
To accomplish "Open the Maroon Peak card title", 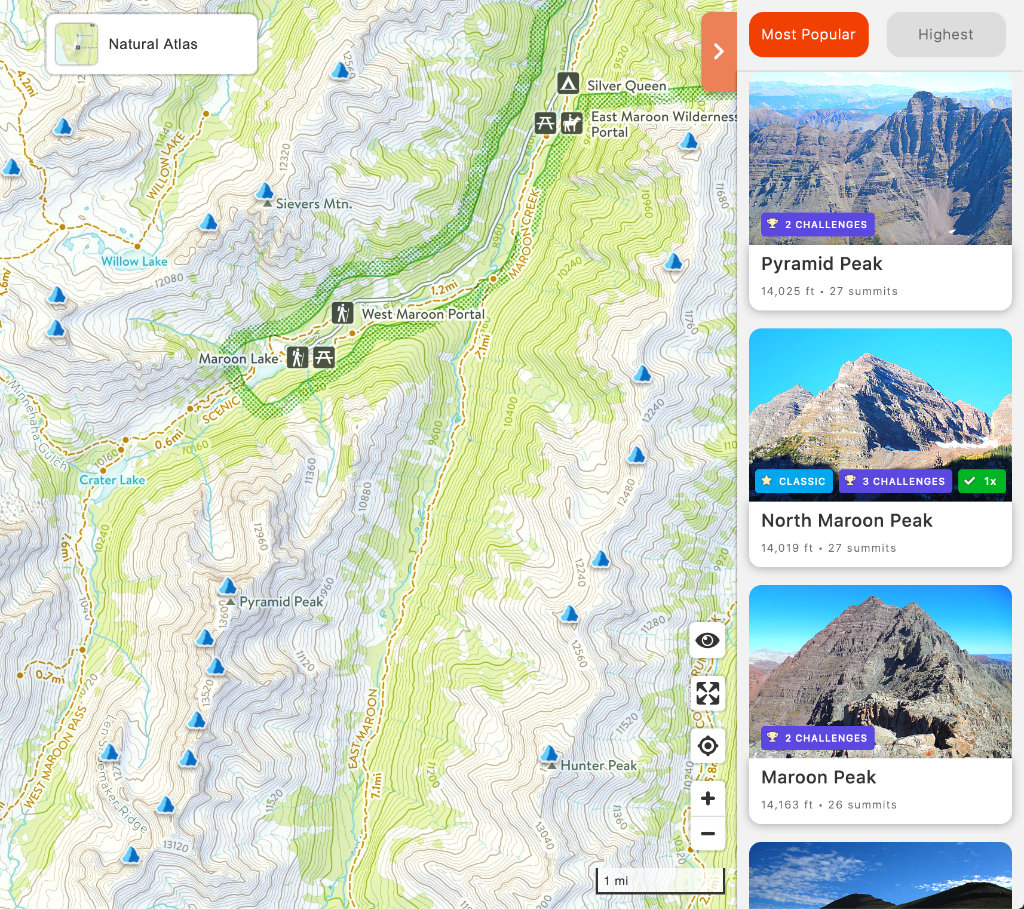I will (818, 777).
